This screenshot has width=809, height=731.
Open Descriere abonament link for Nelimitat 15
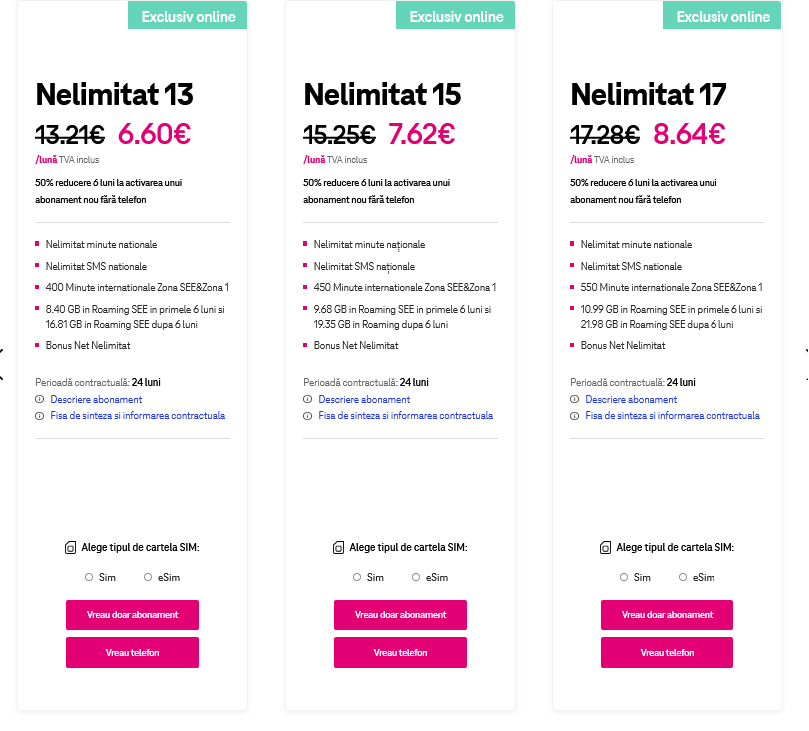click(x=364, y=399)
